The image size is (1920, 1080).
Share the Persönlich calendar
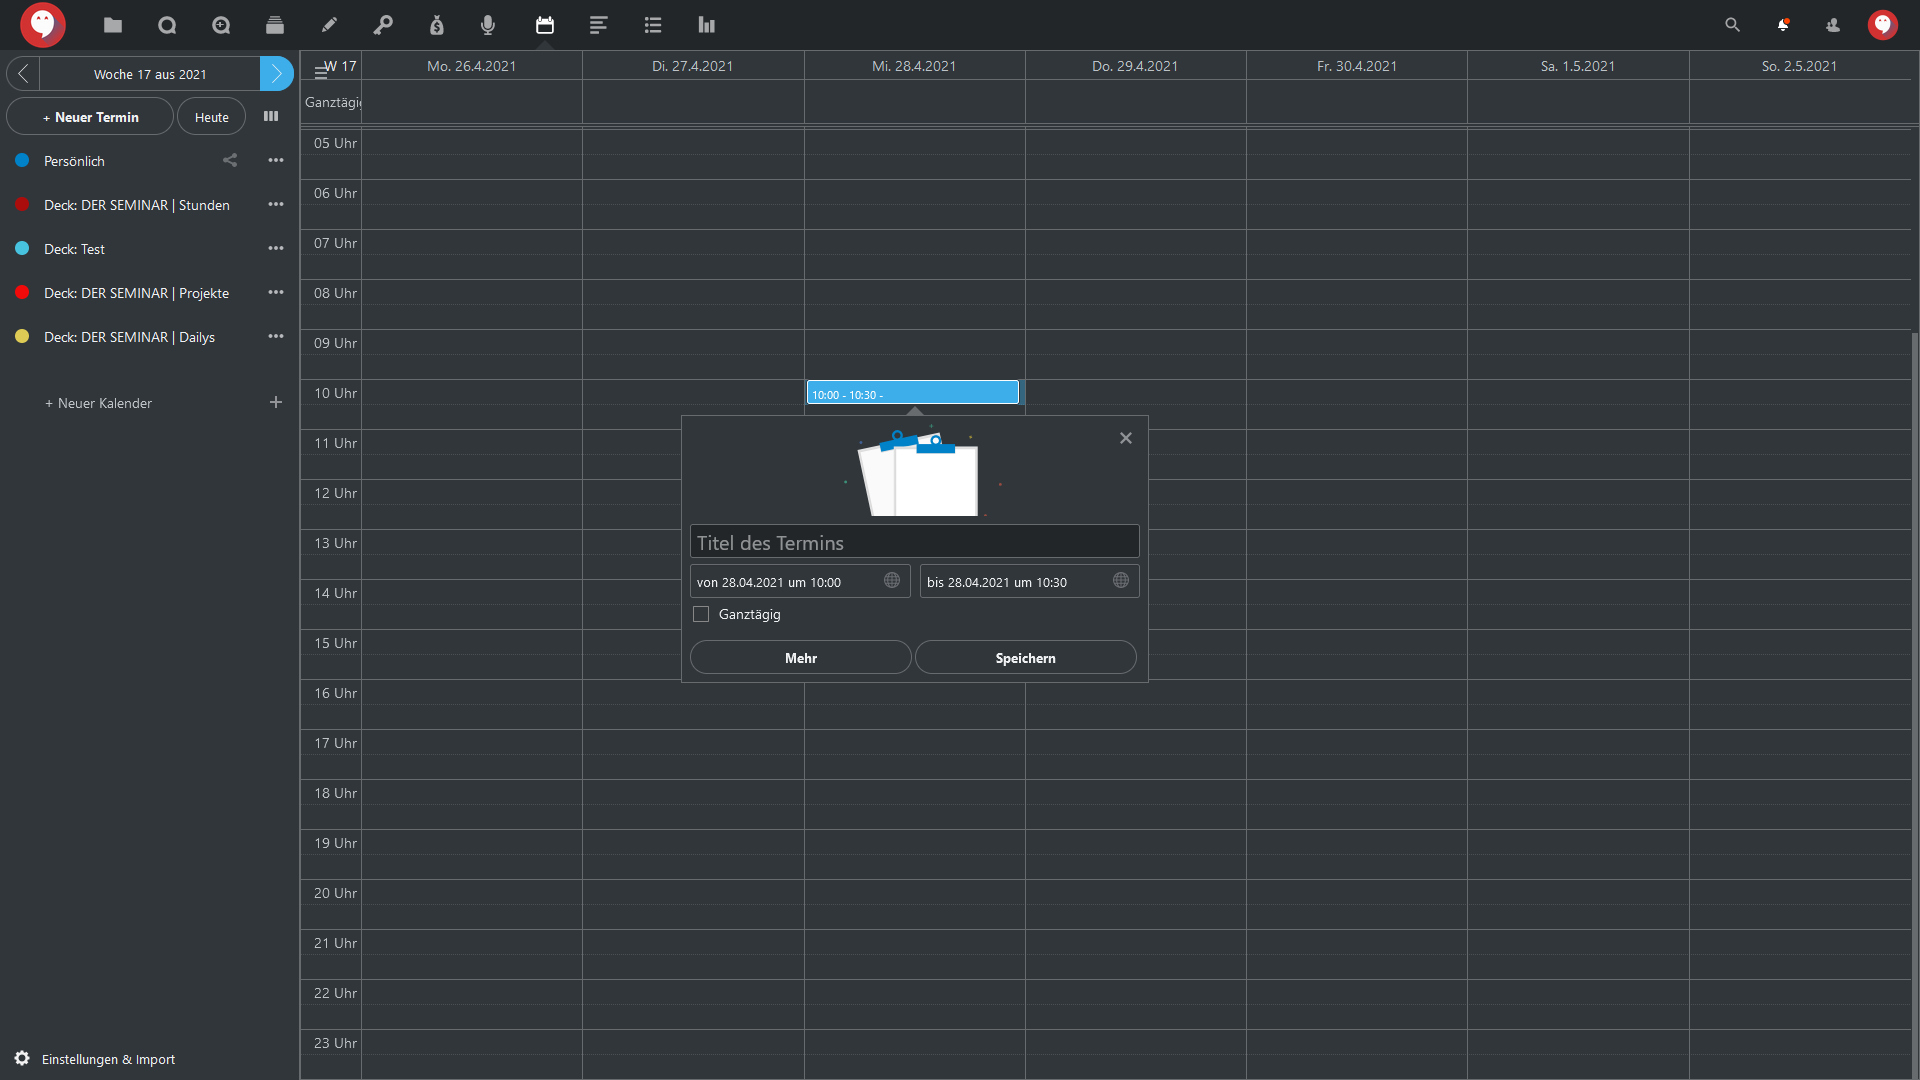(x=230, y=160)
